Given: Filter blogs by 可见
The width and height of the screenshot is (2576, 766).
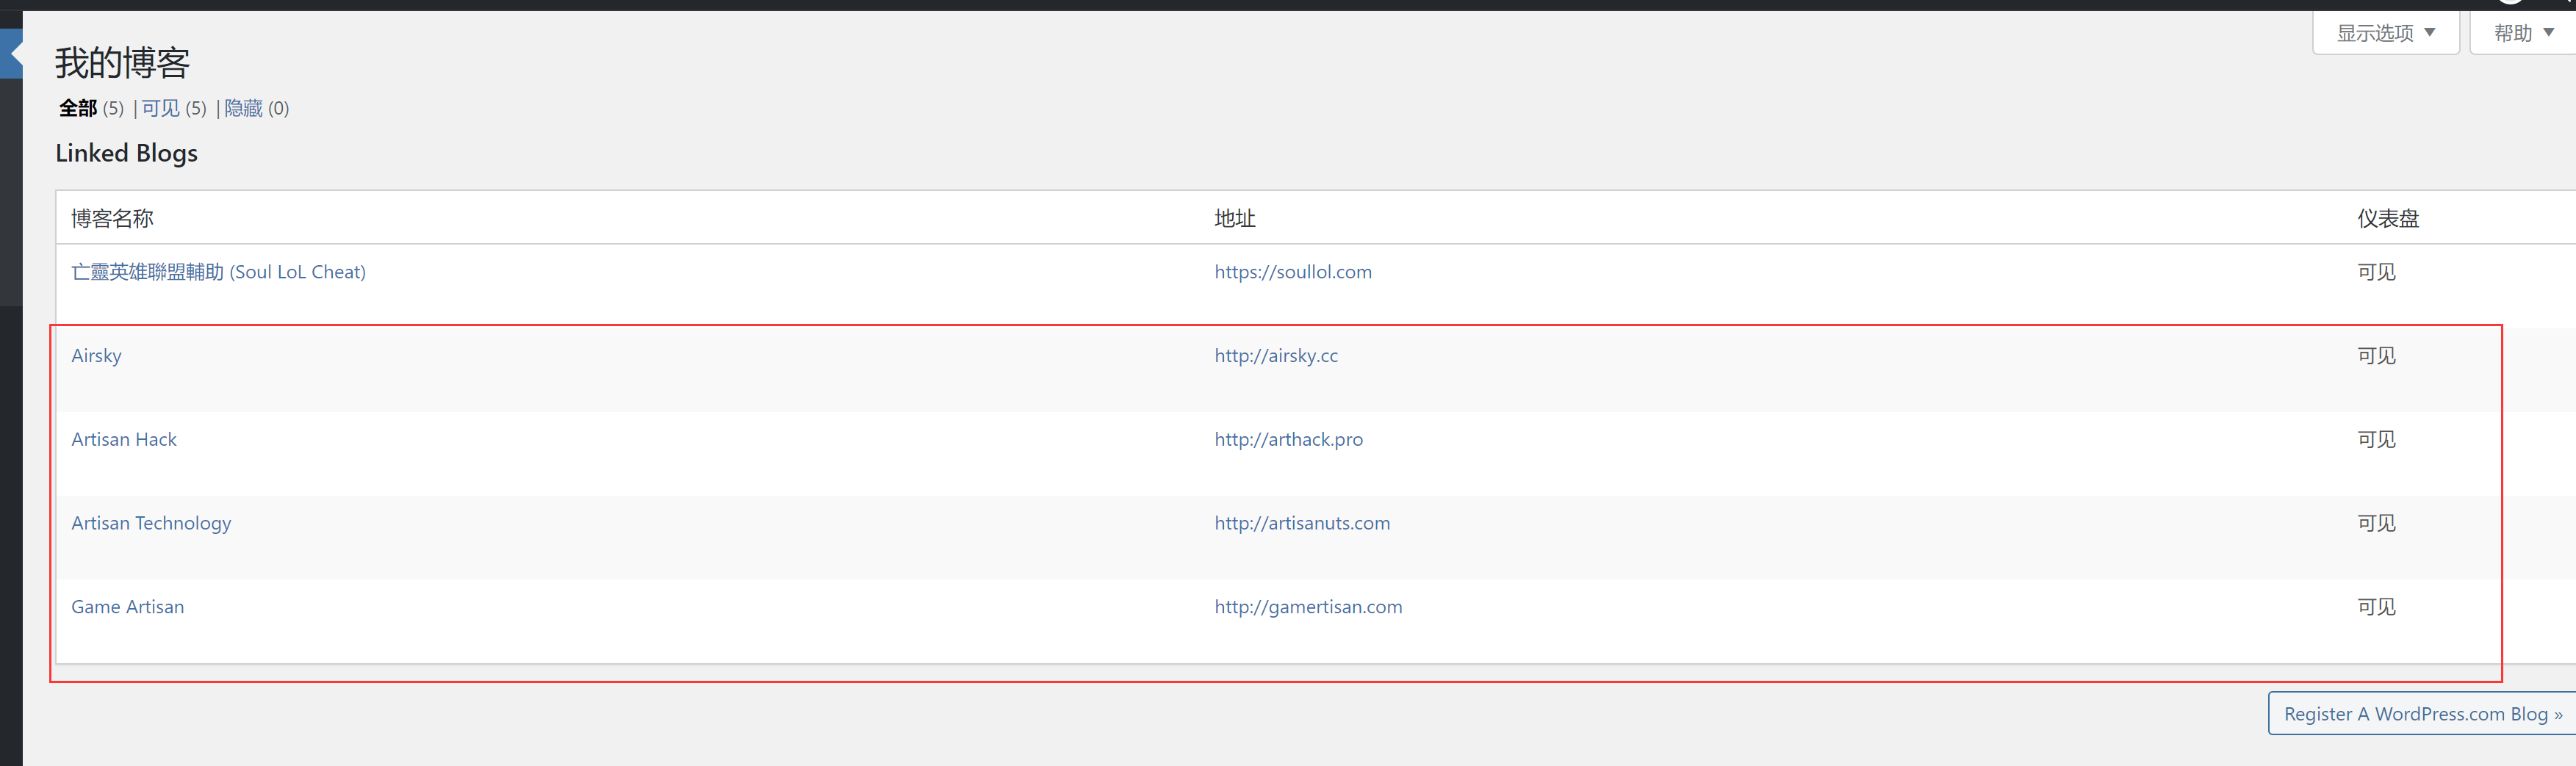Looking at the screenshot, I should [160, 108].
